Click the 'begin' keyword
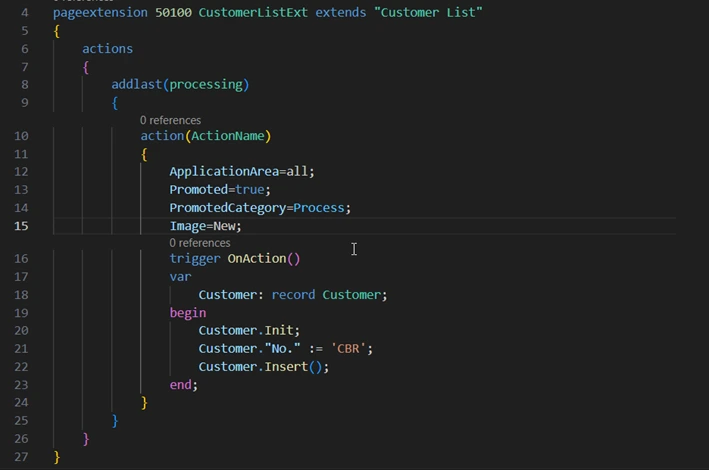Screen dimensions: 709x470 point(188,313)
